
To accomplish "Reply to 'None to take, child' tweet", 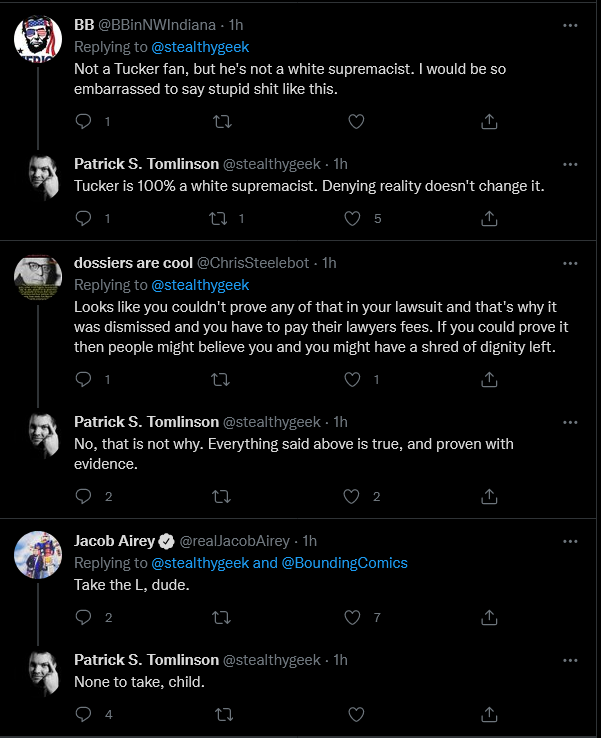I will coord(83,714).
